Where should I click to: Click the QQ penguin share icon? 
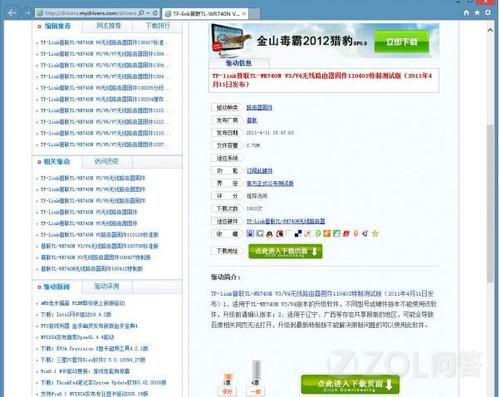(x=269, y=234)
